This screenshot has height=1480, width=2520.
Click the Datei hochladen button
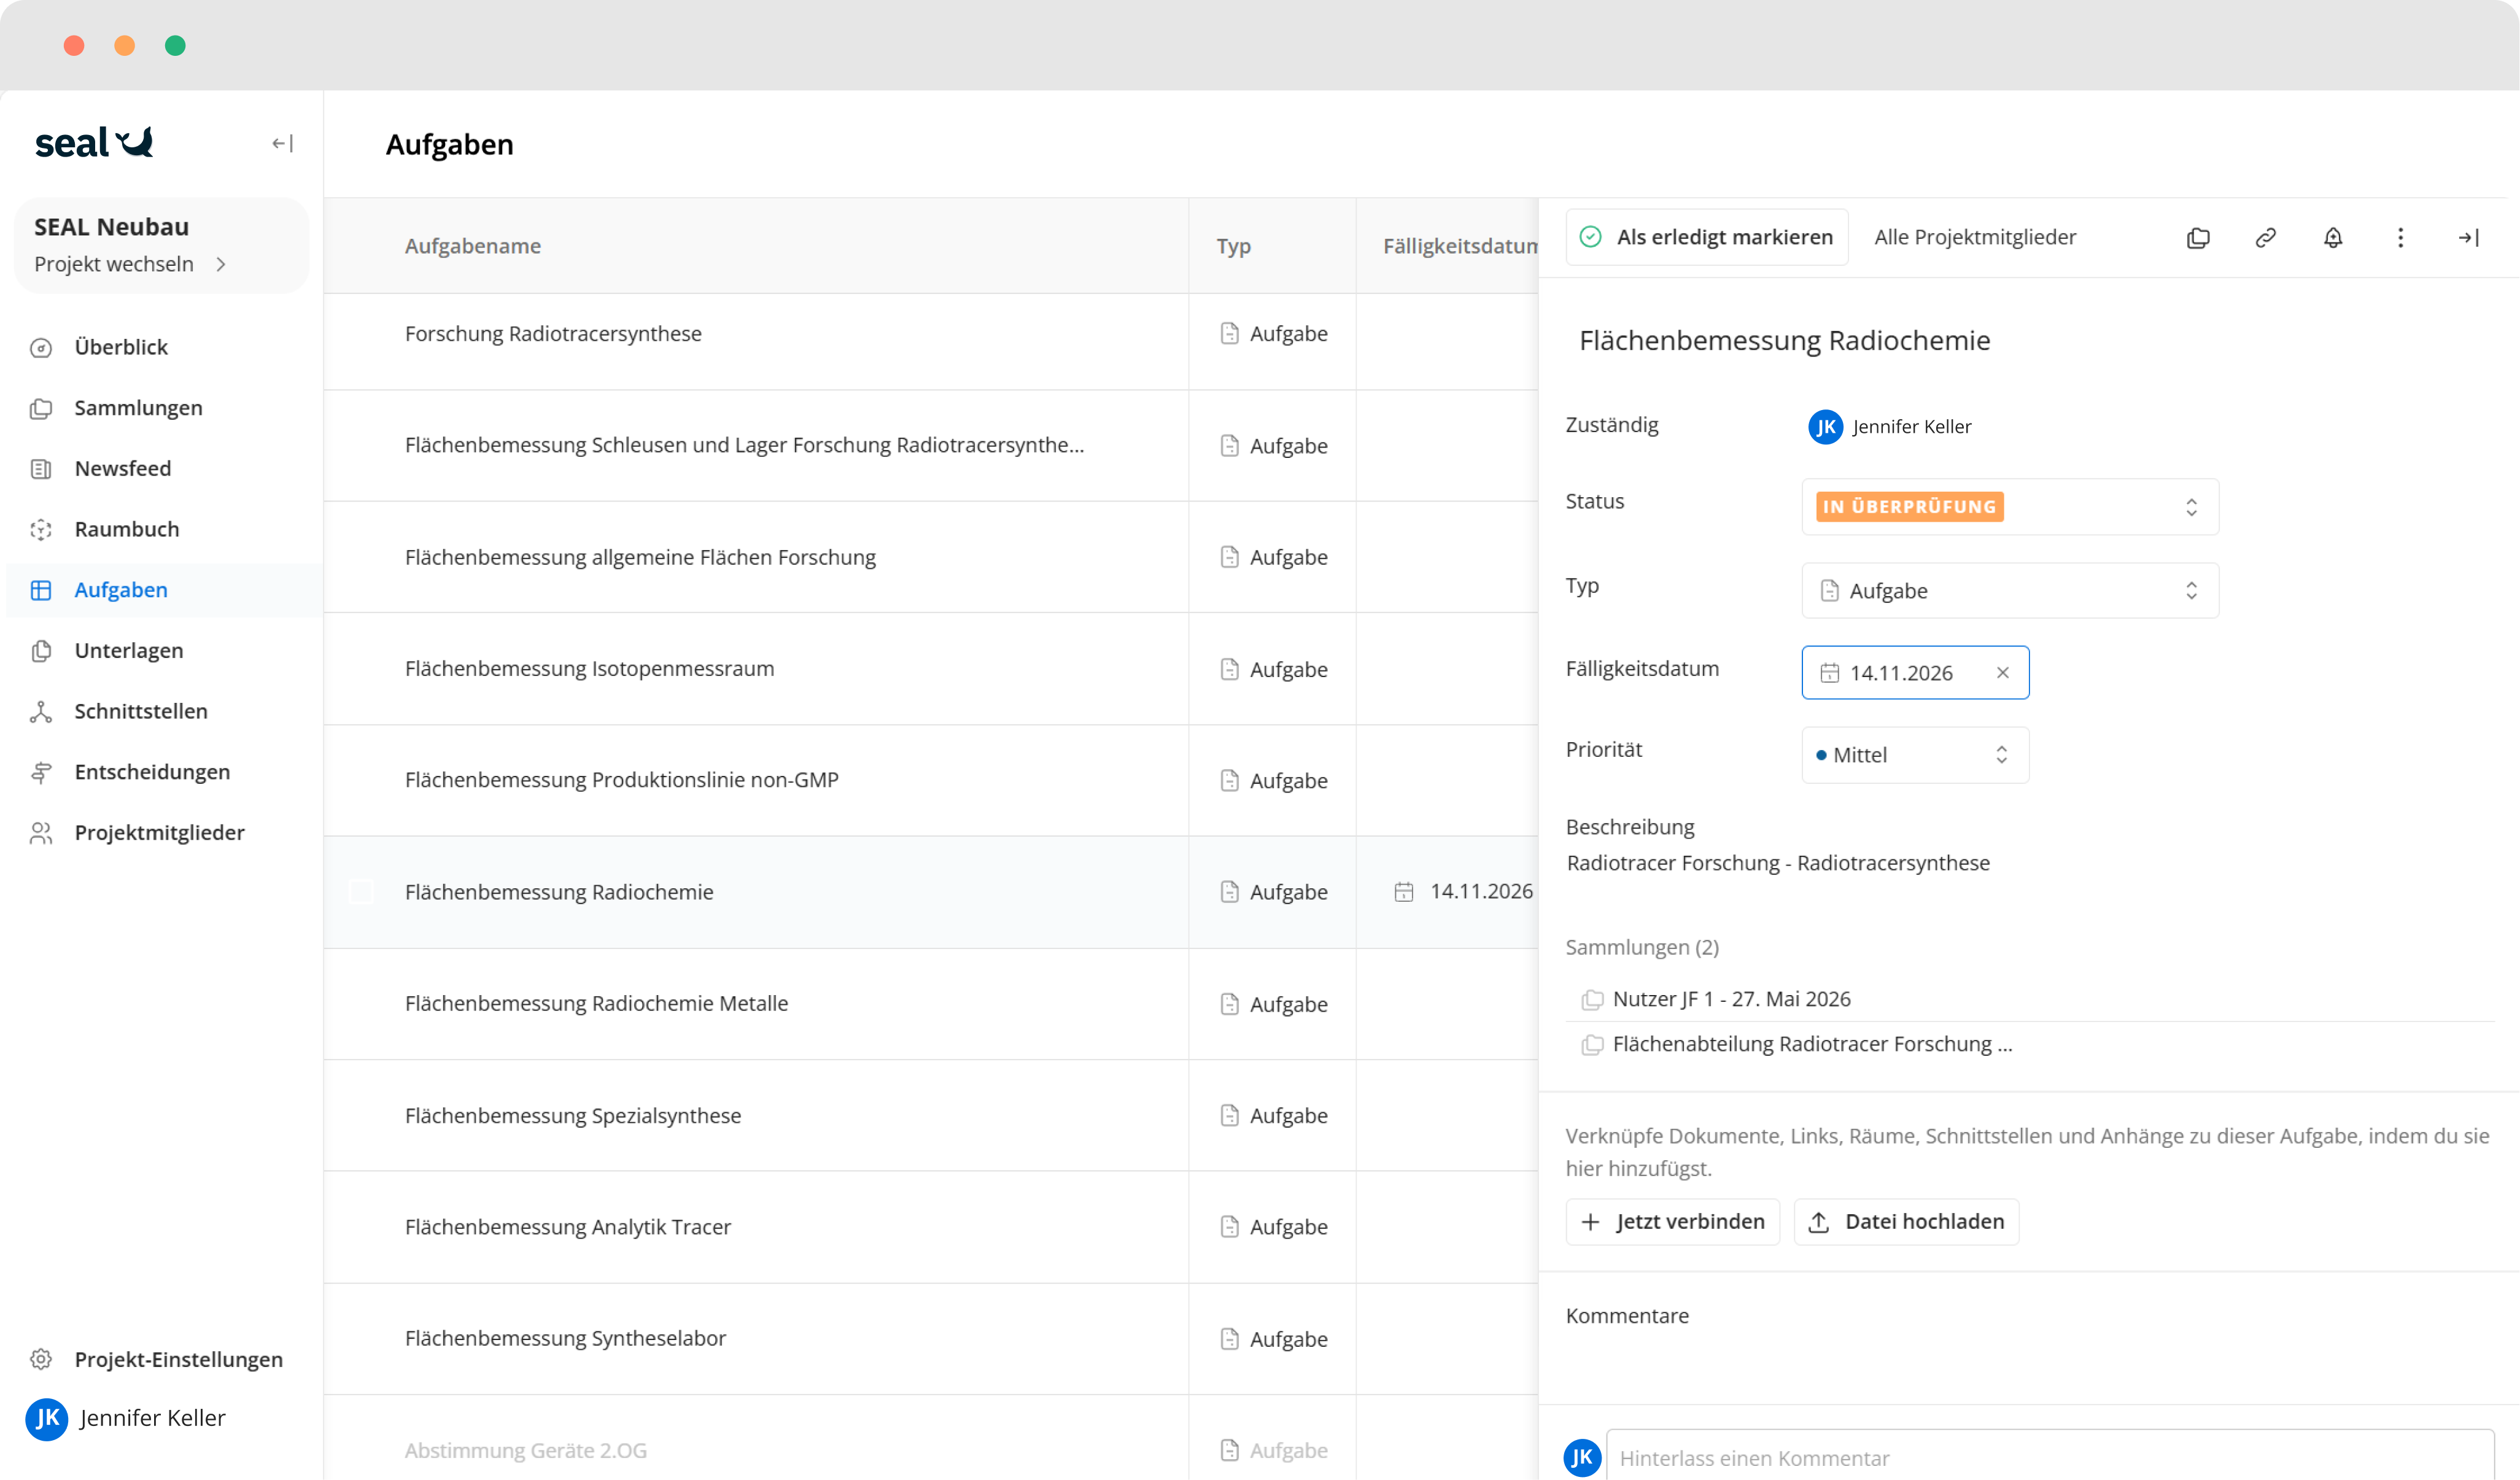(1906, 1221)
